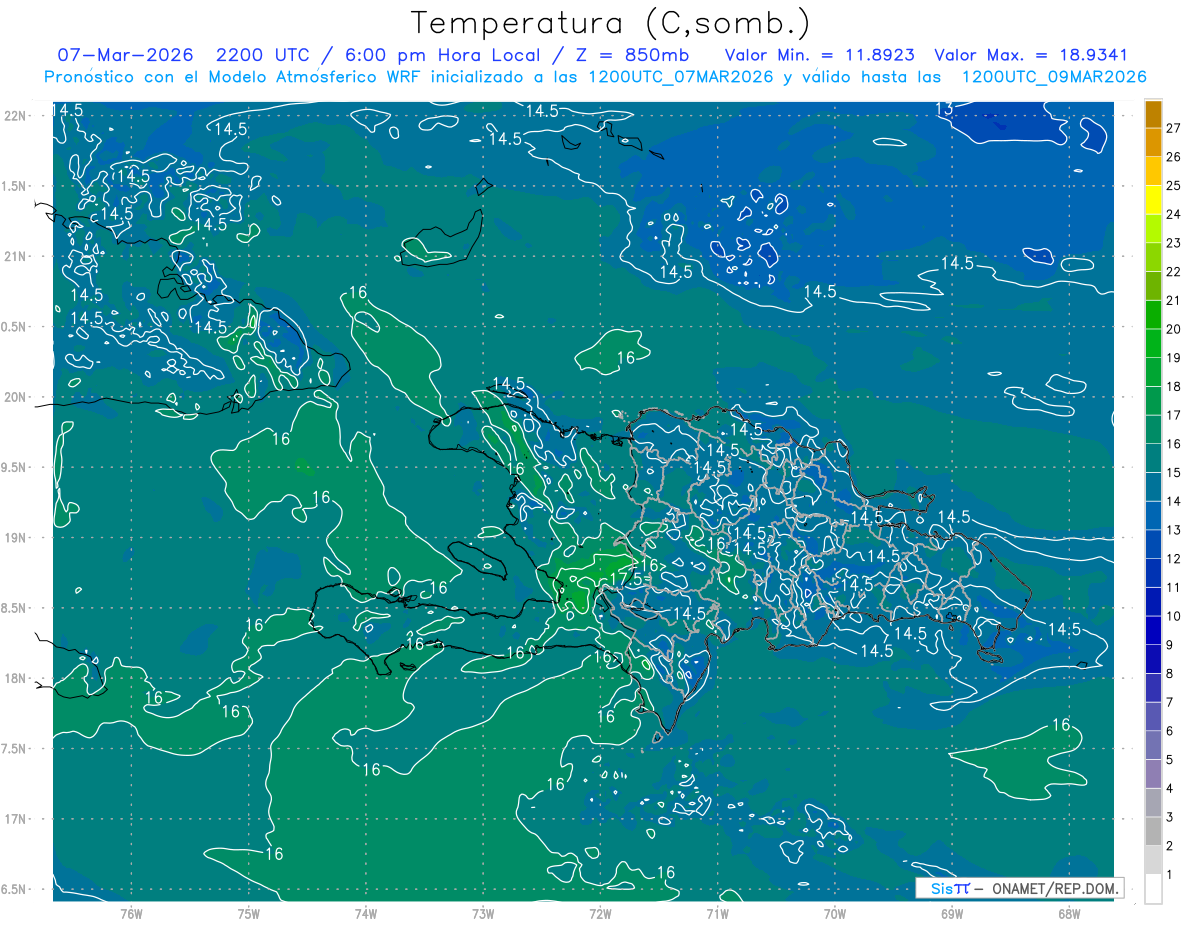Click the 21N latitude axis label
The width and height of the screenshot is (1200, 927).
16,256
